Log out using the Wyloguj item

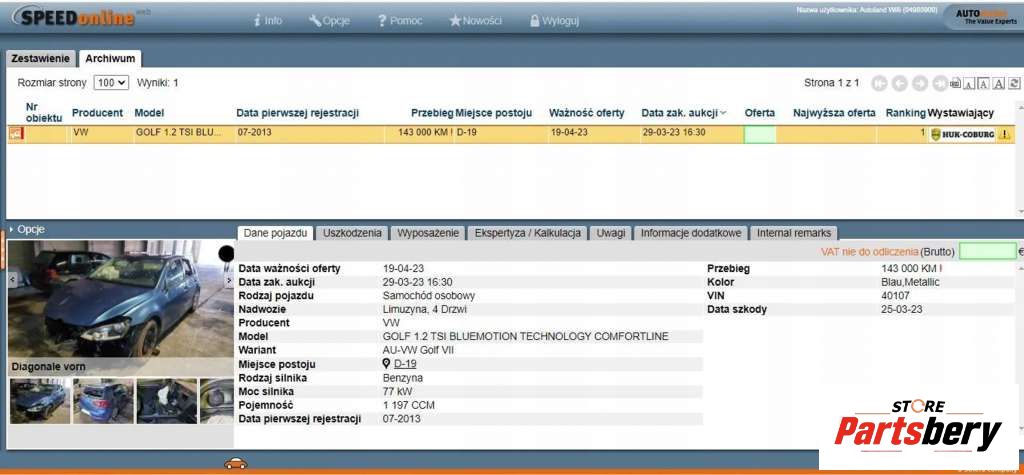tap(554, 21)
